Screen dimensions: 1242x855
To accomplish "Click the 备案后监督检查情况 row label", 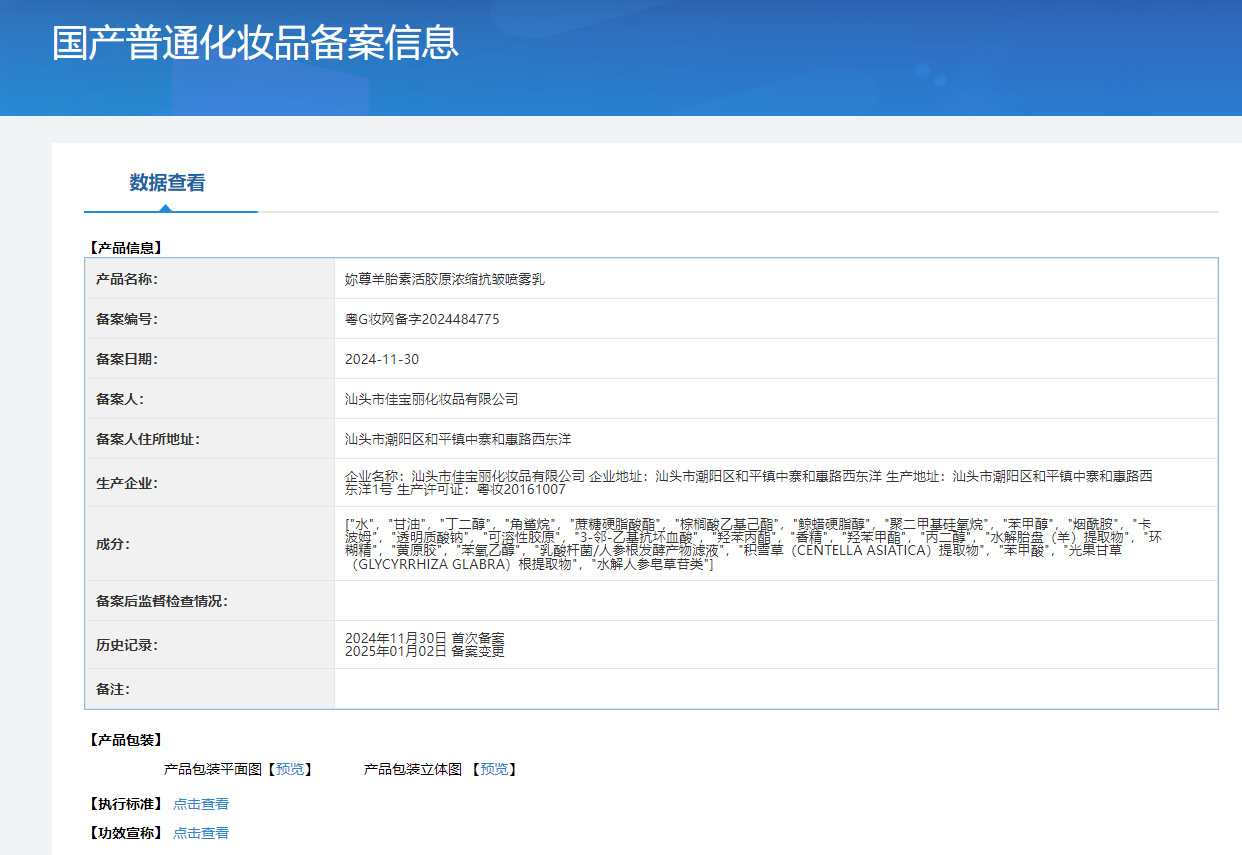I will 161,601.
